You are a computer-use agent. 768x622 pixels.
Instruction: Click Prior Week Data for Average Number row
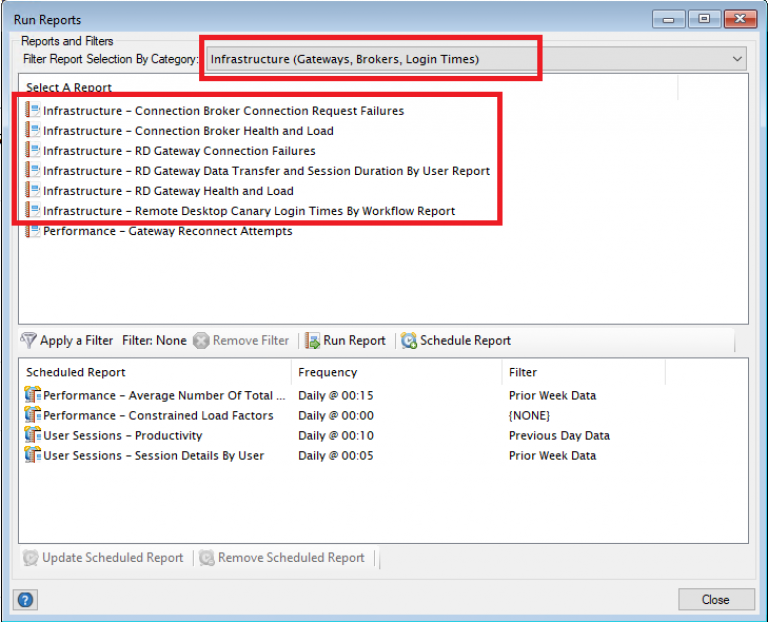tap(552, 395)
